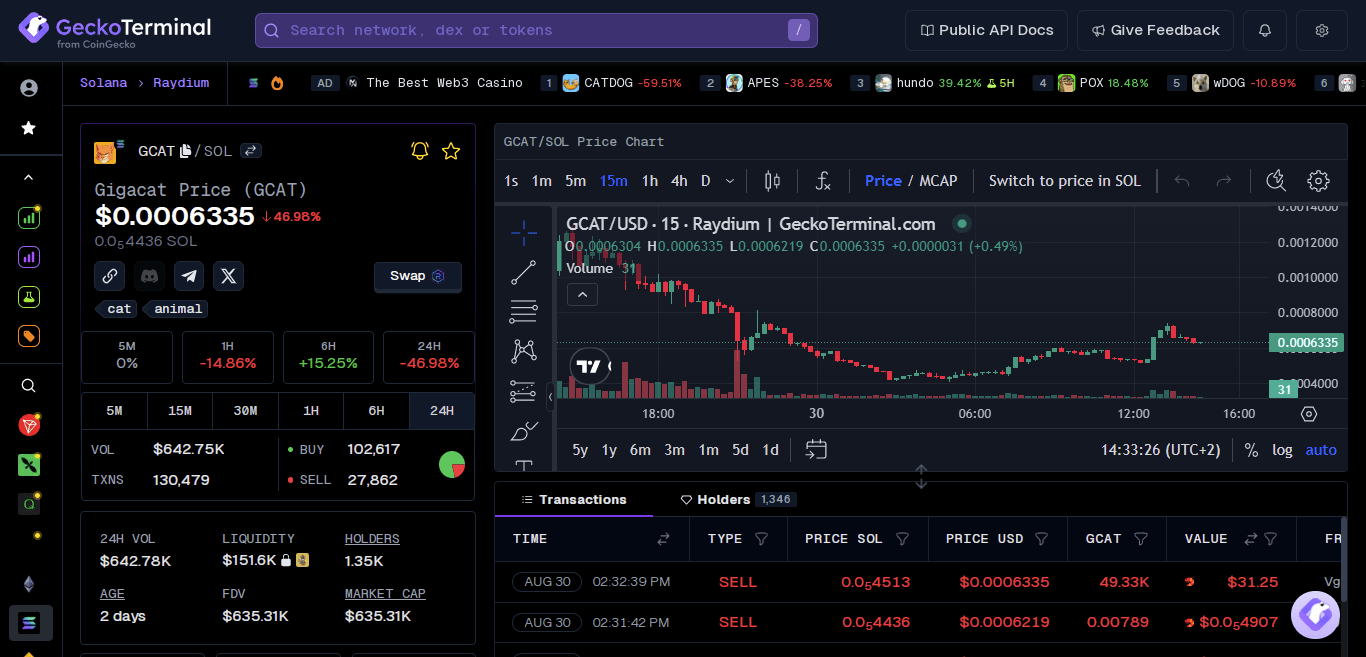1366x657 pixels.
Task: Set chart date range to 5d
Action: (x=740, y=450)
